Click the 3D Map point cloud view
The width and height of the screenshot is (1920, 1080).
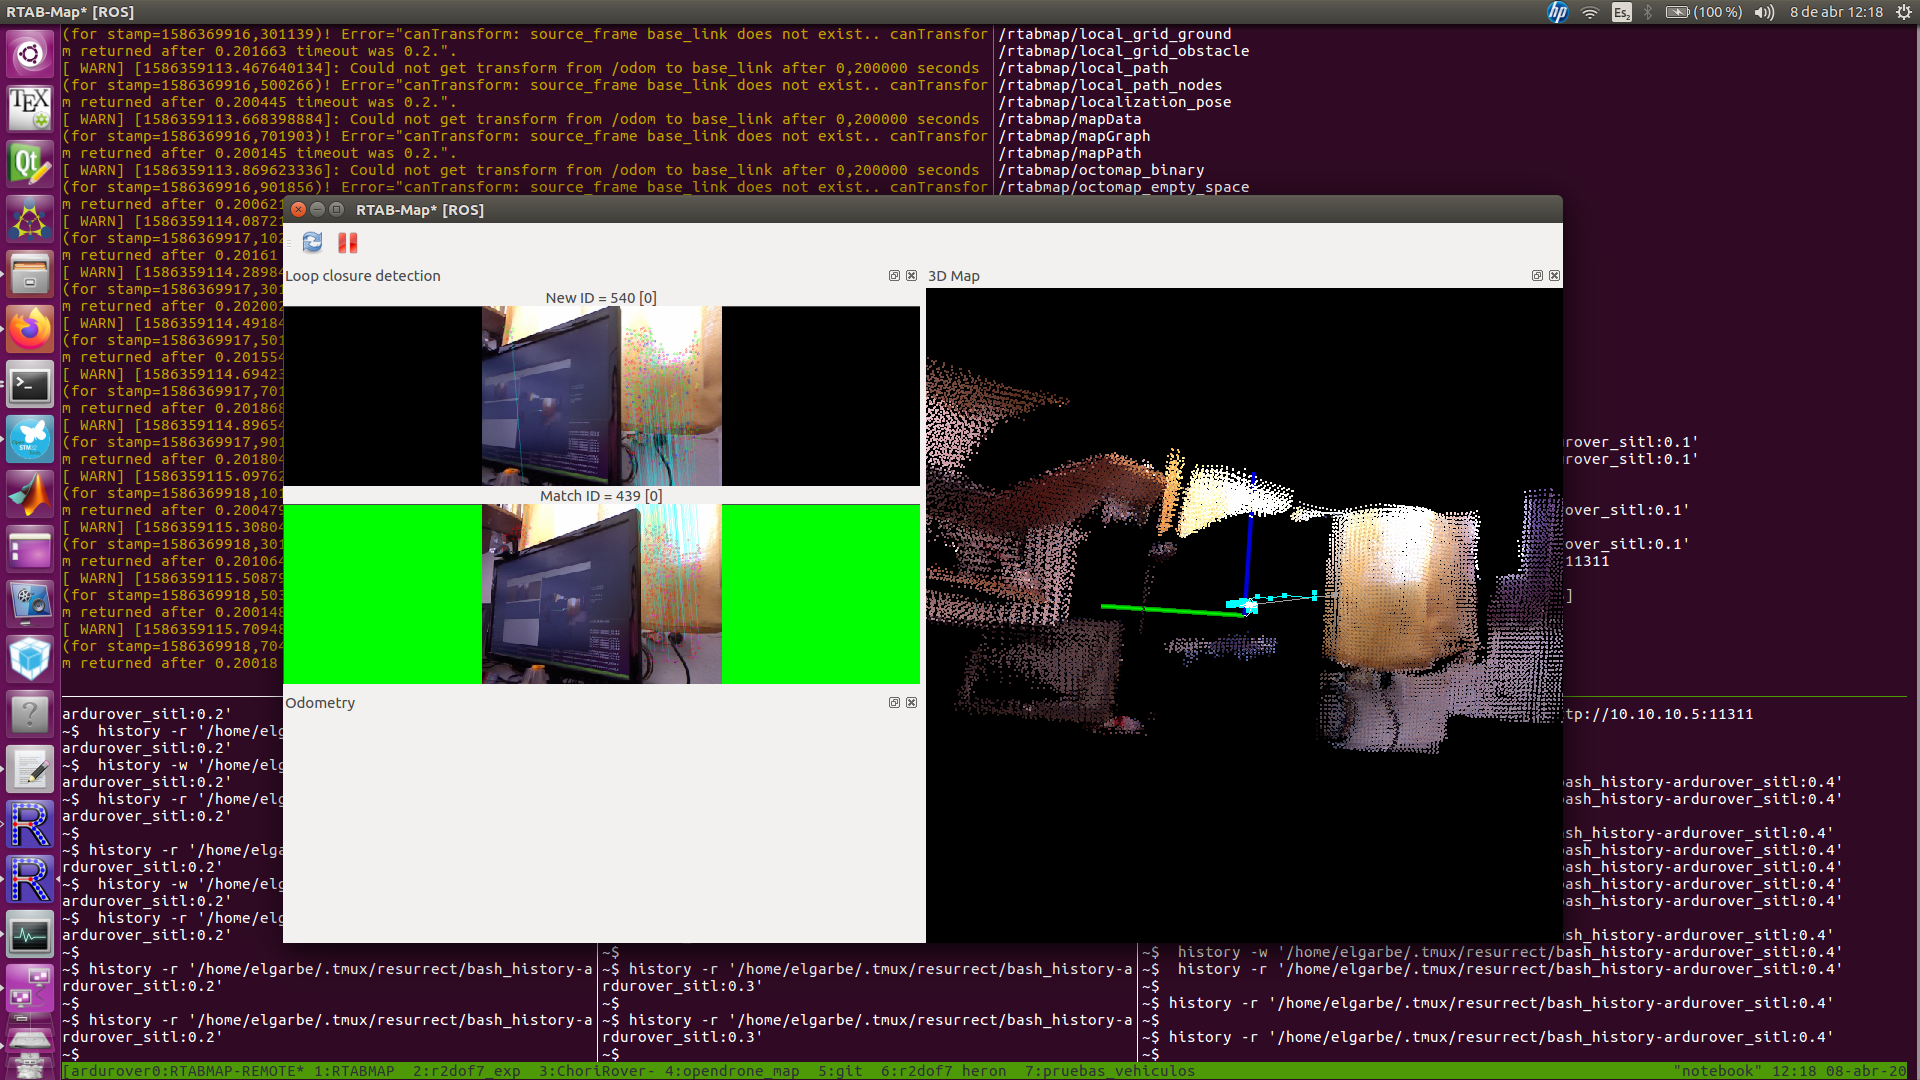pyautogui.click(x=1243, y=615)
